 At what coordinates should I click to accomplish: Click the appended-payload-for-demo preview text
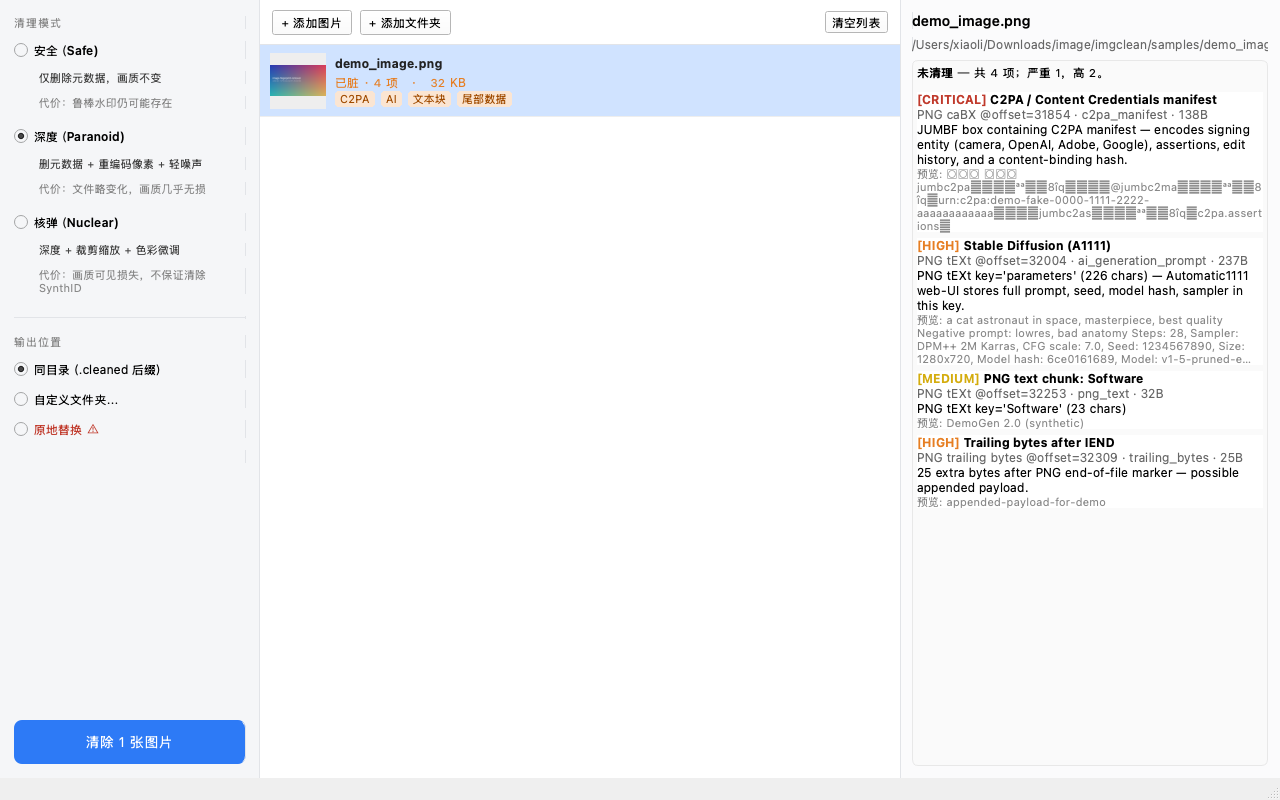click(1011, 502)
